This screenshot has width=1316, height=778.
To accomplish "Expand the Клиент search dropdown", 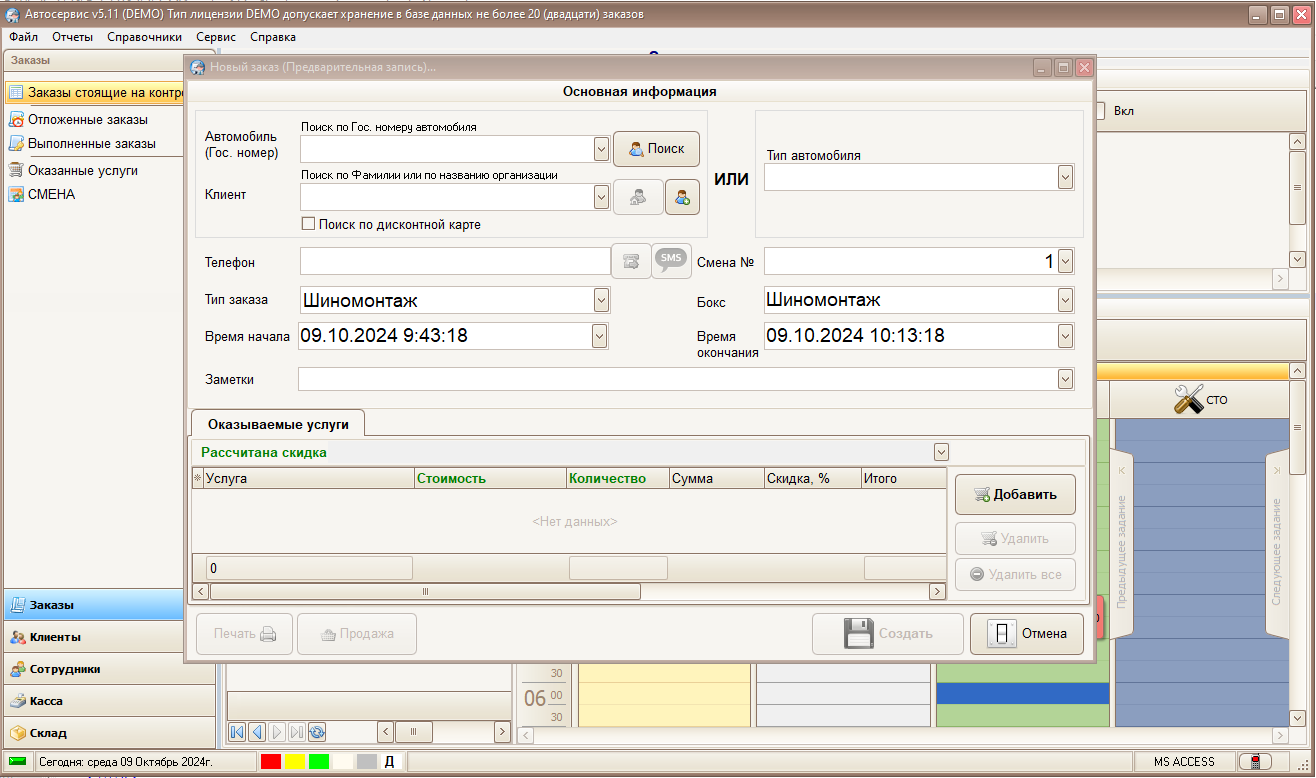I will 601,197.
